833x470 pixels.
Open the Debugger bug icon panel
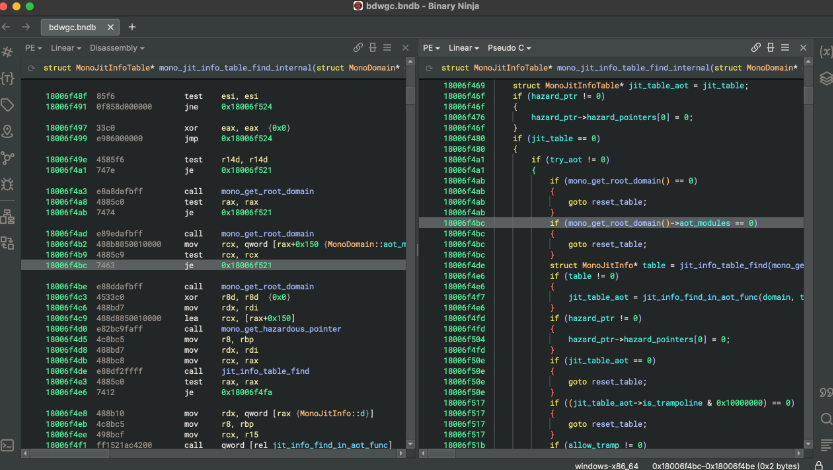point(8,184)
